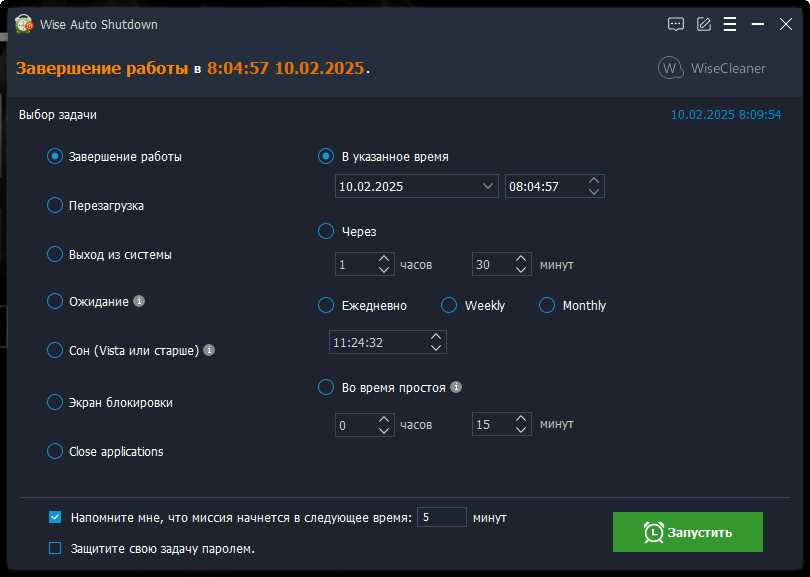
Task: Click the WiseCleaner logo
Action: pyautogui.click(x=712, y=68)
